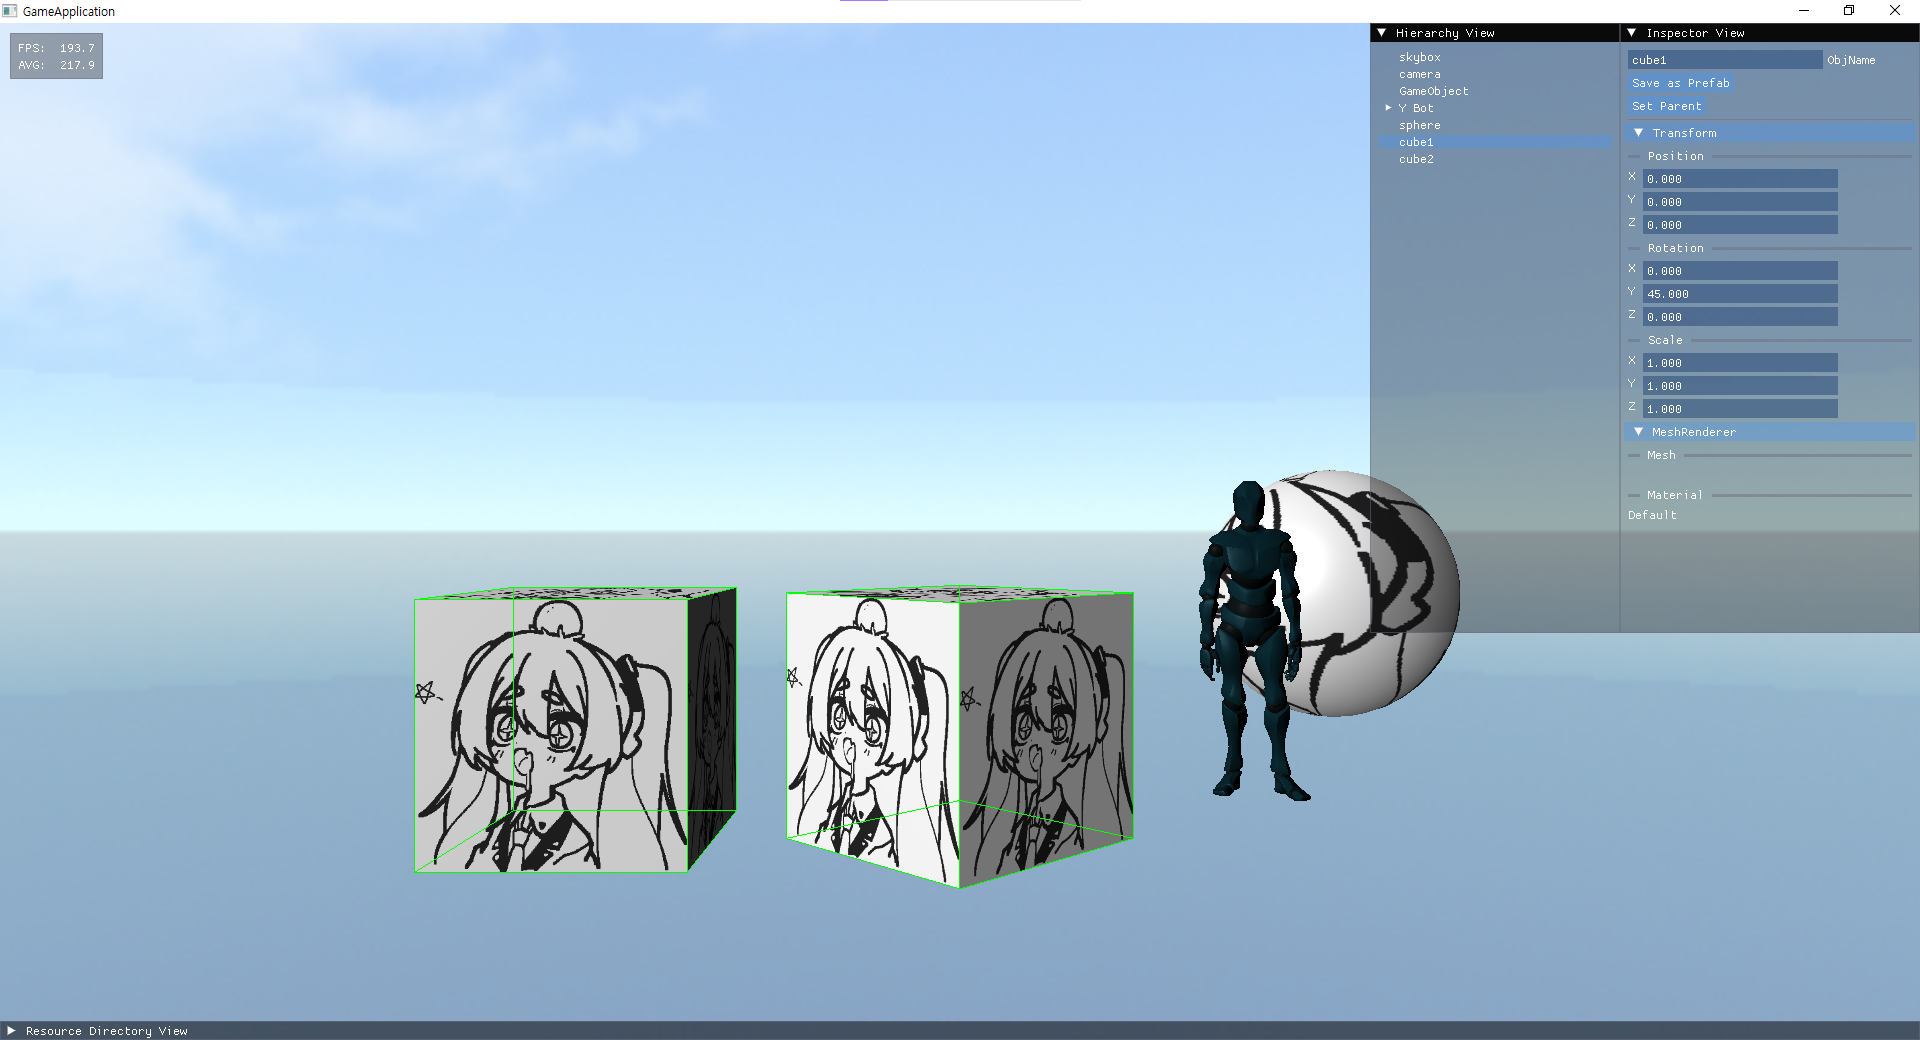Edit the Position Y value field

[x=1740, y=202]
